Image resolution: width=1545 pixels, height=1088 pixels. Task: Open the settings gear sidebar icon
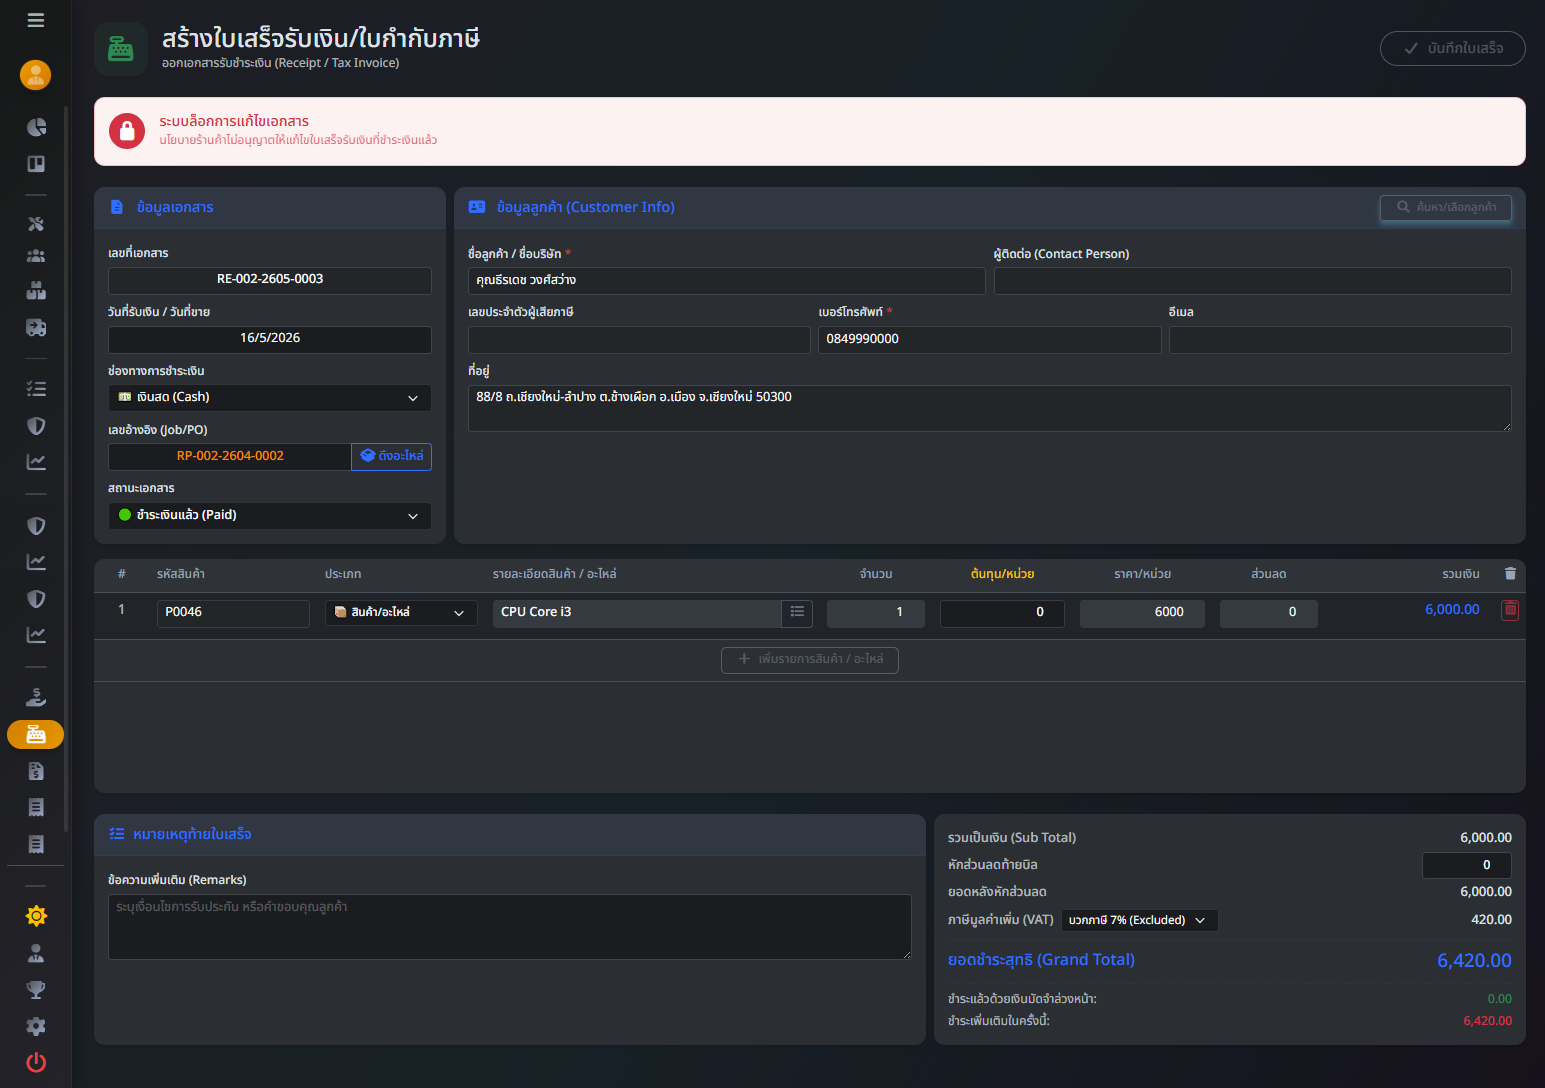tap(36, 1026)
